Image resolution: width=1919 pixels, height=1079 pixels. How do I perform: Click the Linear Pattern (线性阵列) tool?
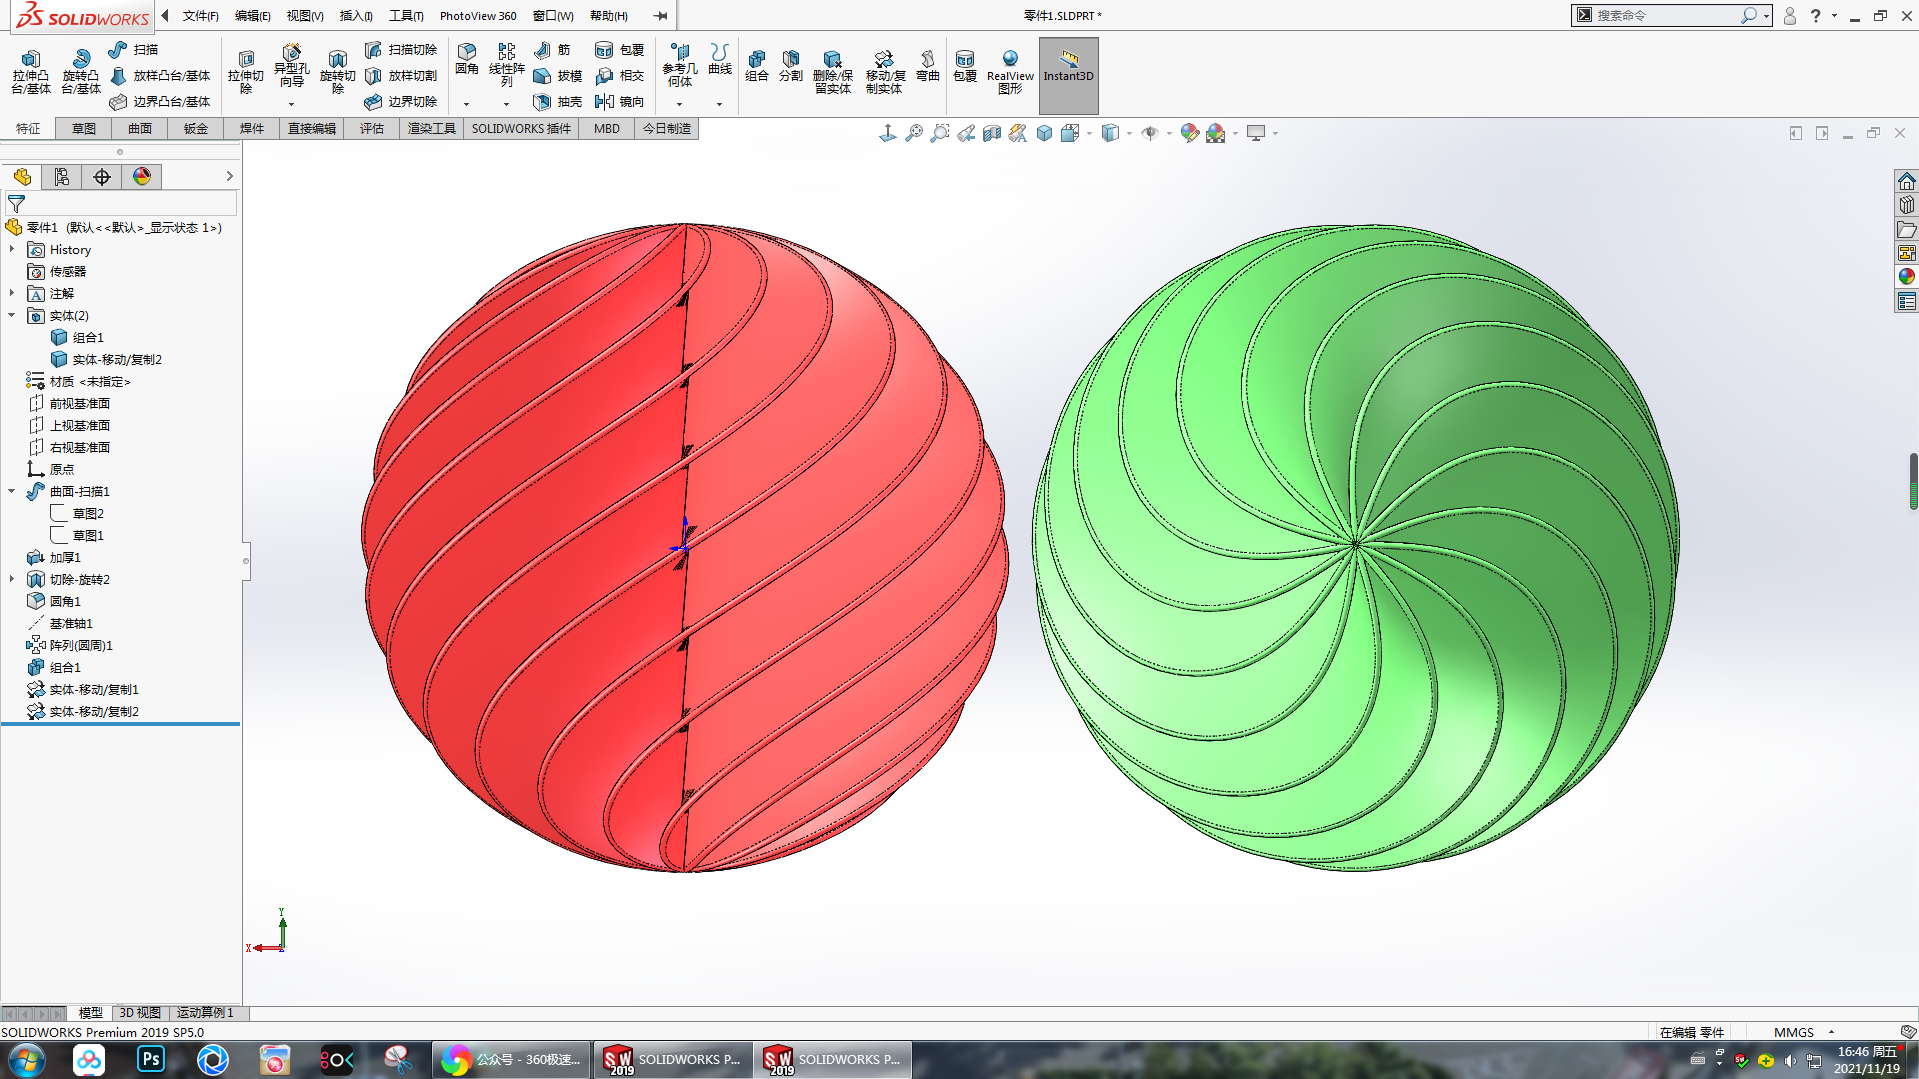507,65
